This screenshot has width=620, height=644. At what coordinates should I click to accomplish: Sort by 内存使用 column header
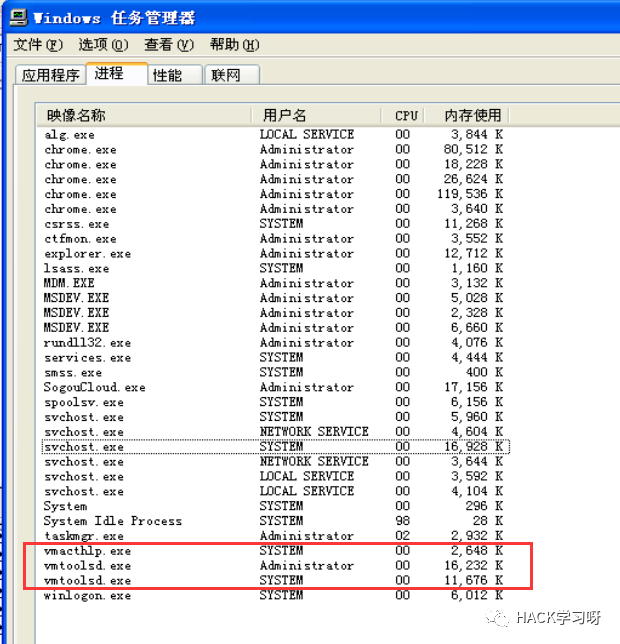click(467, 115)
